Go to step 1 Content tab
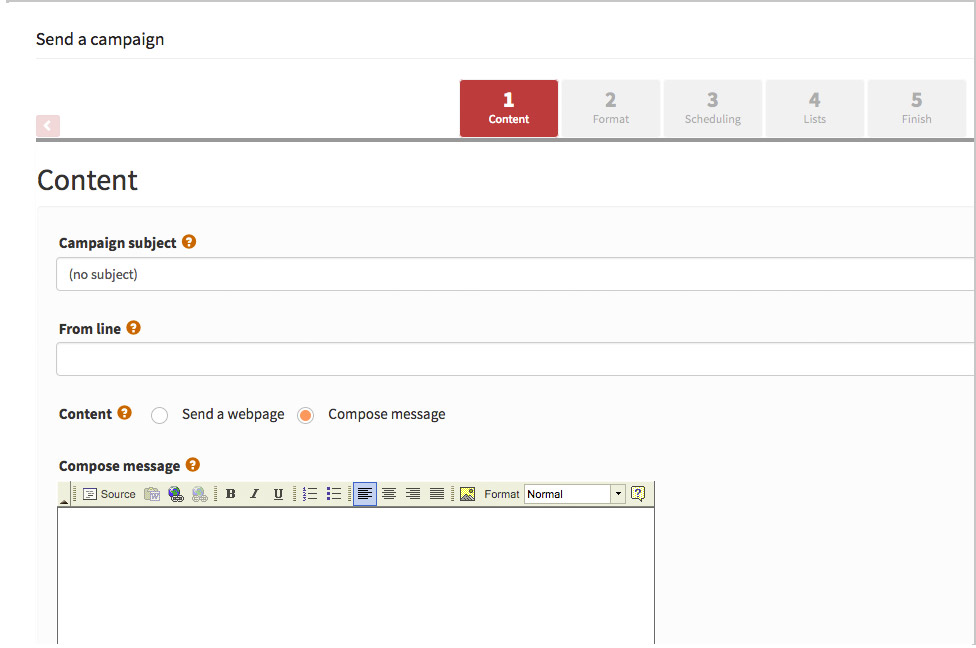Image resolution: width=976 pixels, height=648 pixels. (x=509, y=108)
